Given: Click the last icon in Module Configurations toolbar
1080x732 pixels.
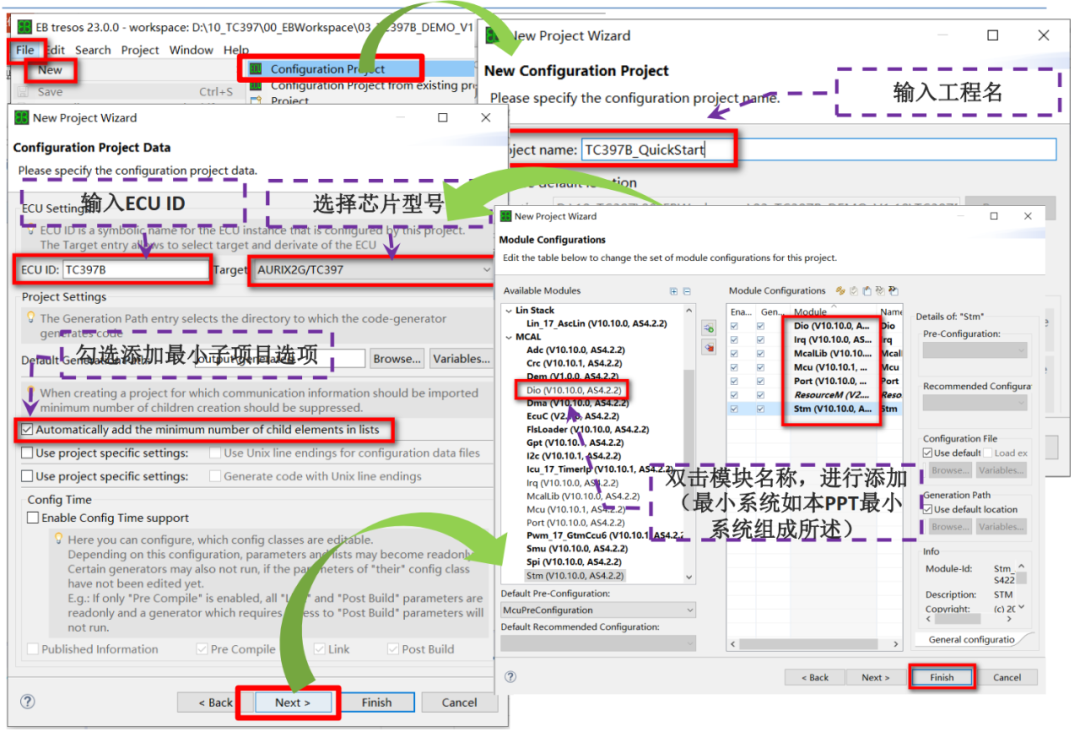Looking at the screenshot, I should (x=893, y=291).
